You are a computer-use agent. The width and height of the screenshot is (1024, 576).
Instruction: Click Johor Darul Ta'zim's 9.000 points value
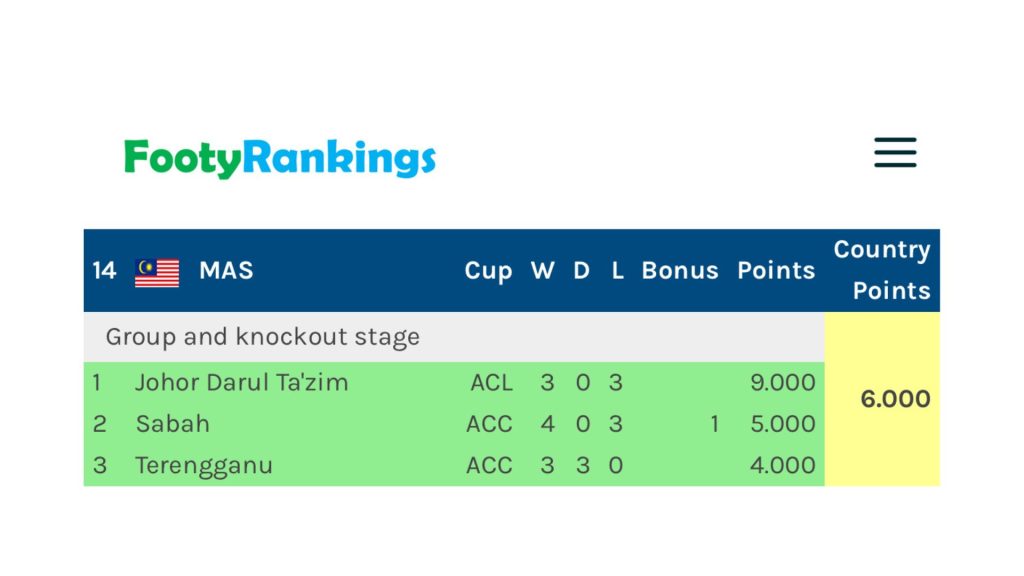pos(782,382)
